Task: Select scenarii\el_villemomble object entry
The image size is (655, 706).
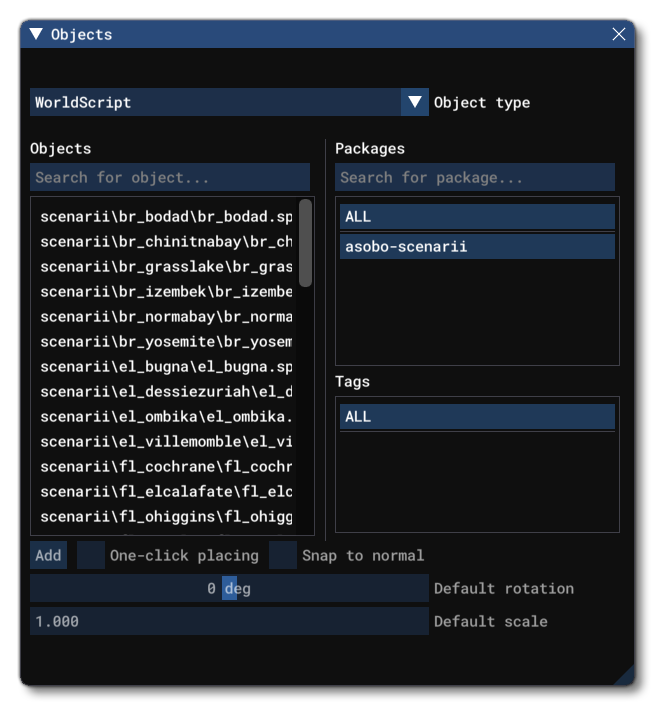Action: point(166,442)
